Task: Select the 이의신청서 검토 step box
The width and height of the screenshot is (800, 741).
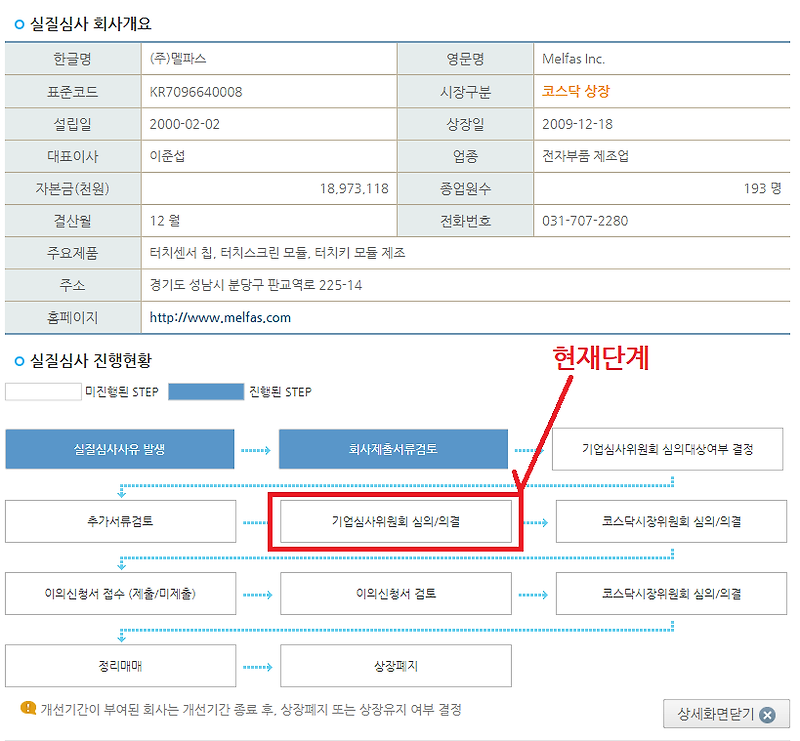Action: coord(396,594)
